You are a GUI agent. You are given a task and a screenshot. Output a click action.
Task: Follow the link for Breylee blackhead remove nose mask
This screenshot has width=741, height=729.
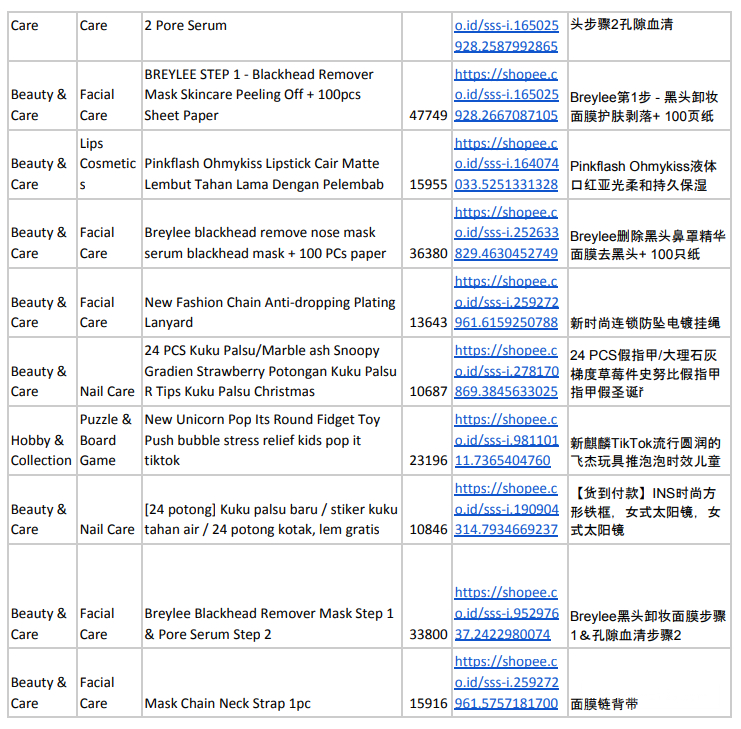click(506, 233)
